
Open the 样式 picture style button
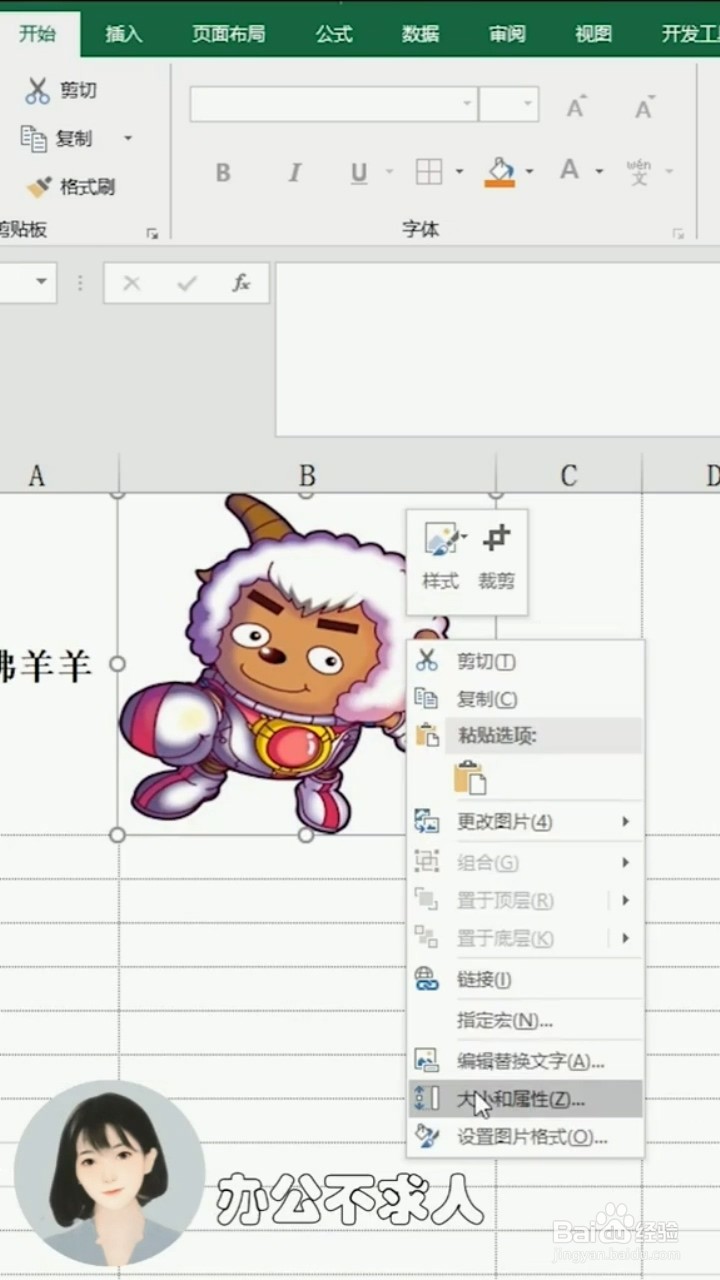click(440, 558)
